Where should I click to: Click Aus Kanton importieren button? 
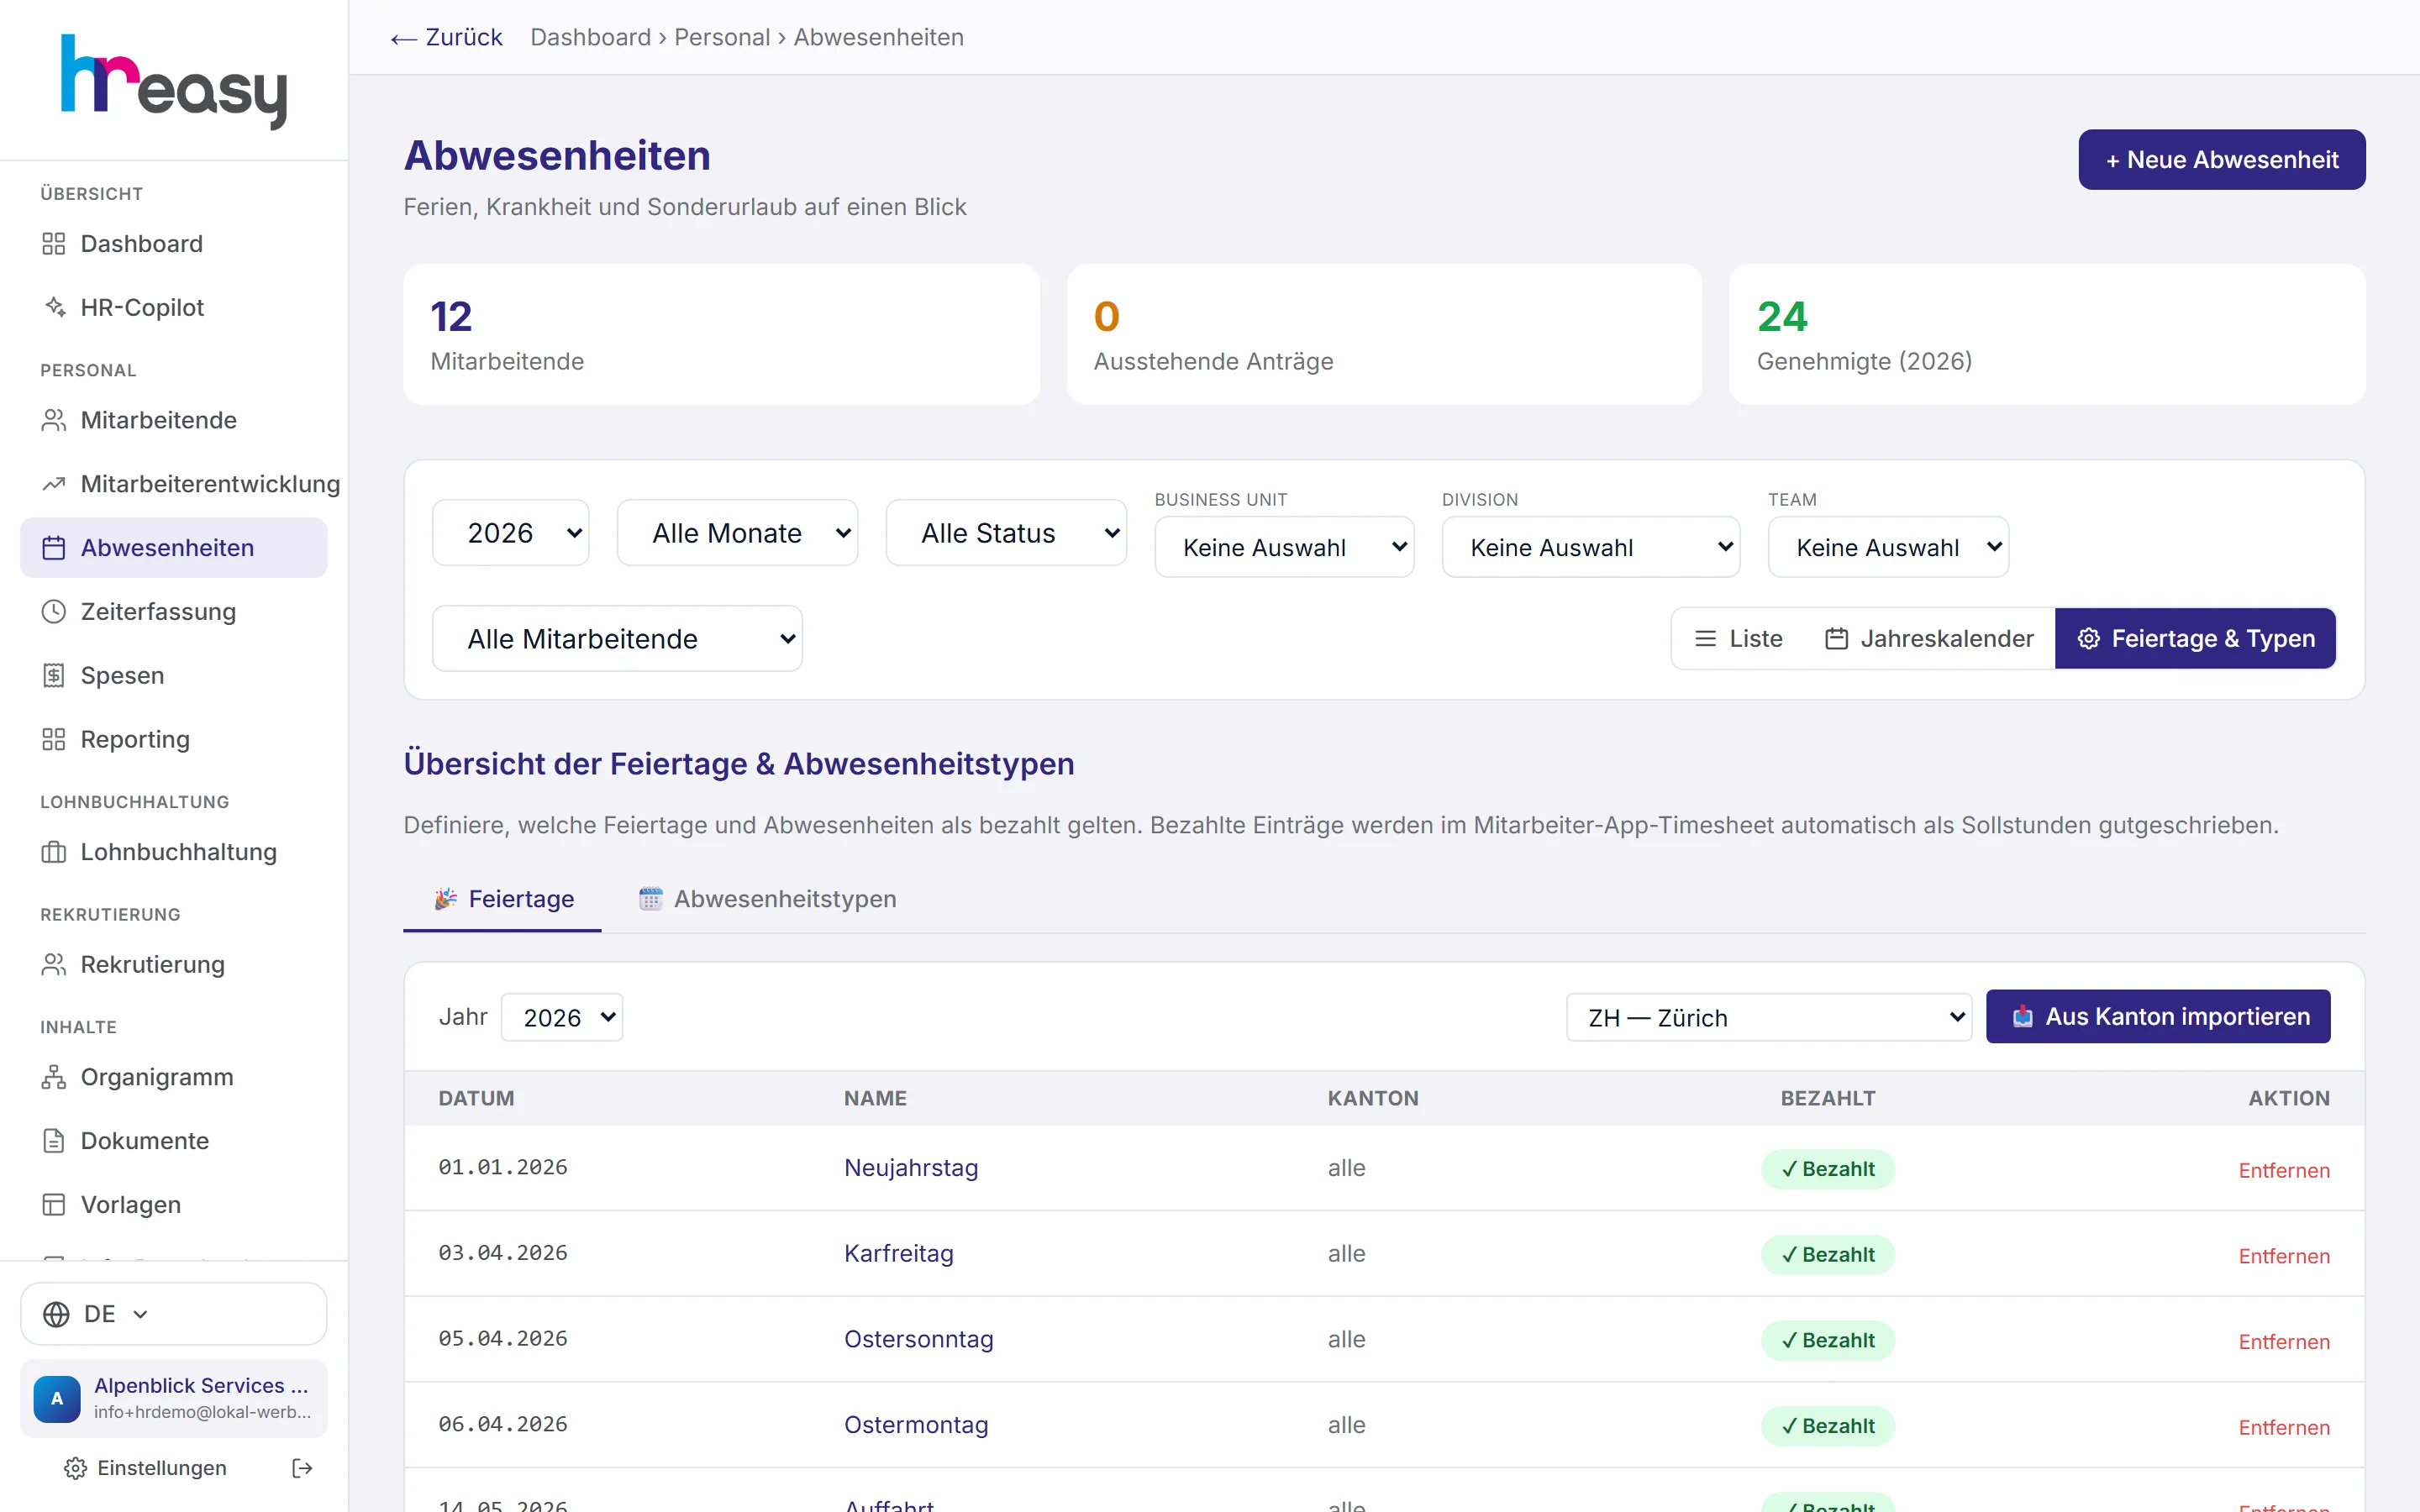(x=2158, y=1017)
